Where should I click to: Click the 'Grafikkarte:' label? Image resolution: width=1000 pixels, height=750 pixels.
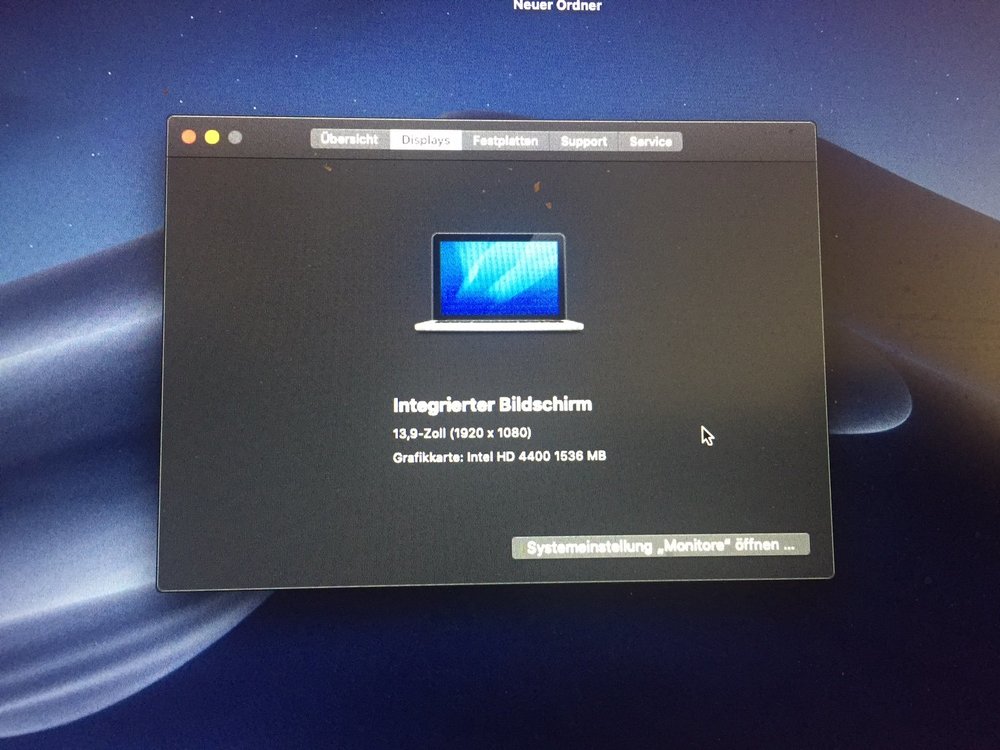click(x=428, y=457)
